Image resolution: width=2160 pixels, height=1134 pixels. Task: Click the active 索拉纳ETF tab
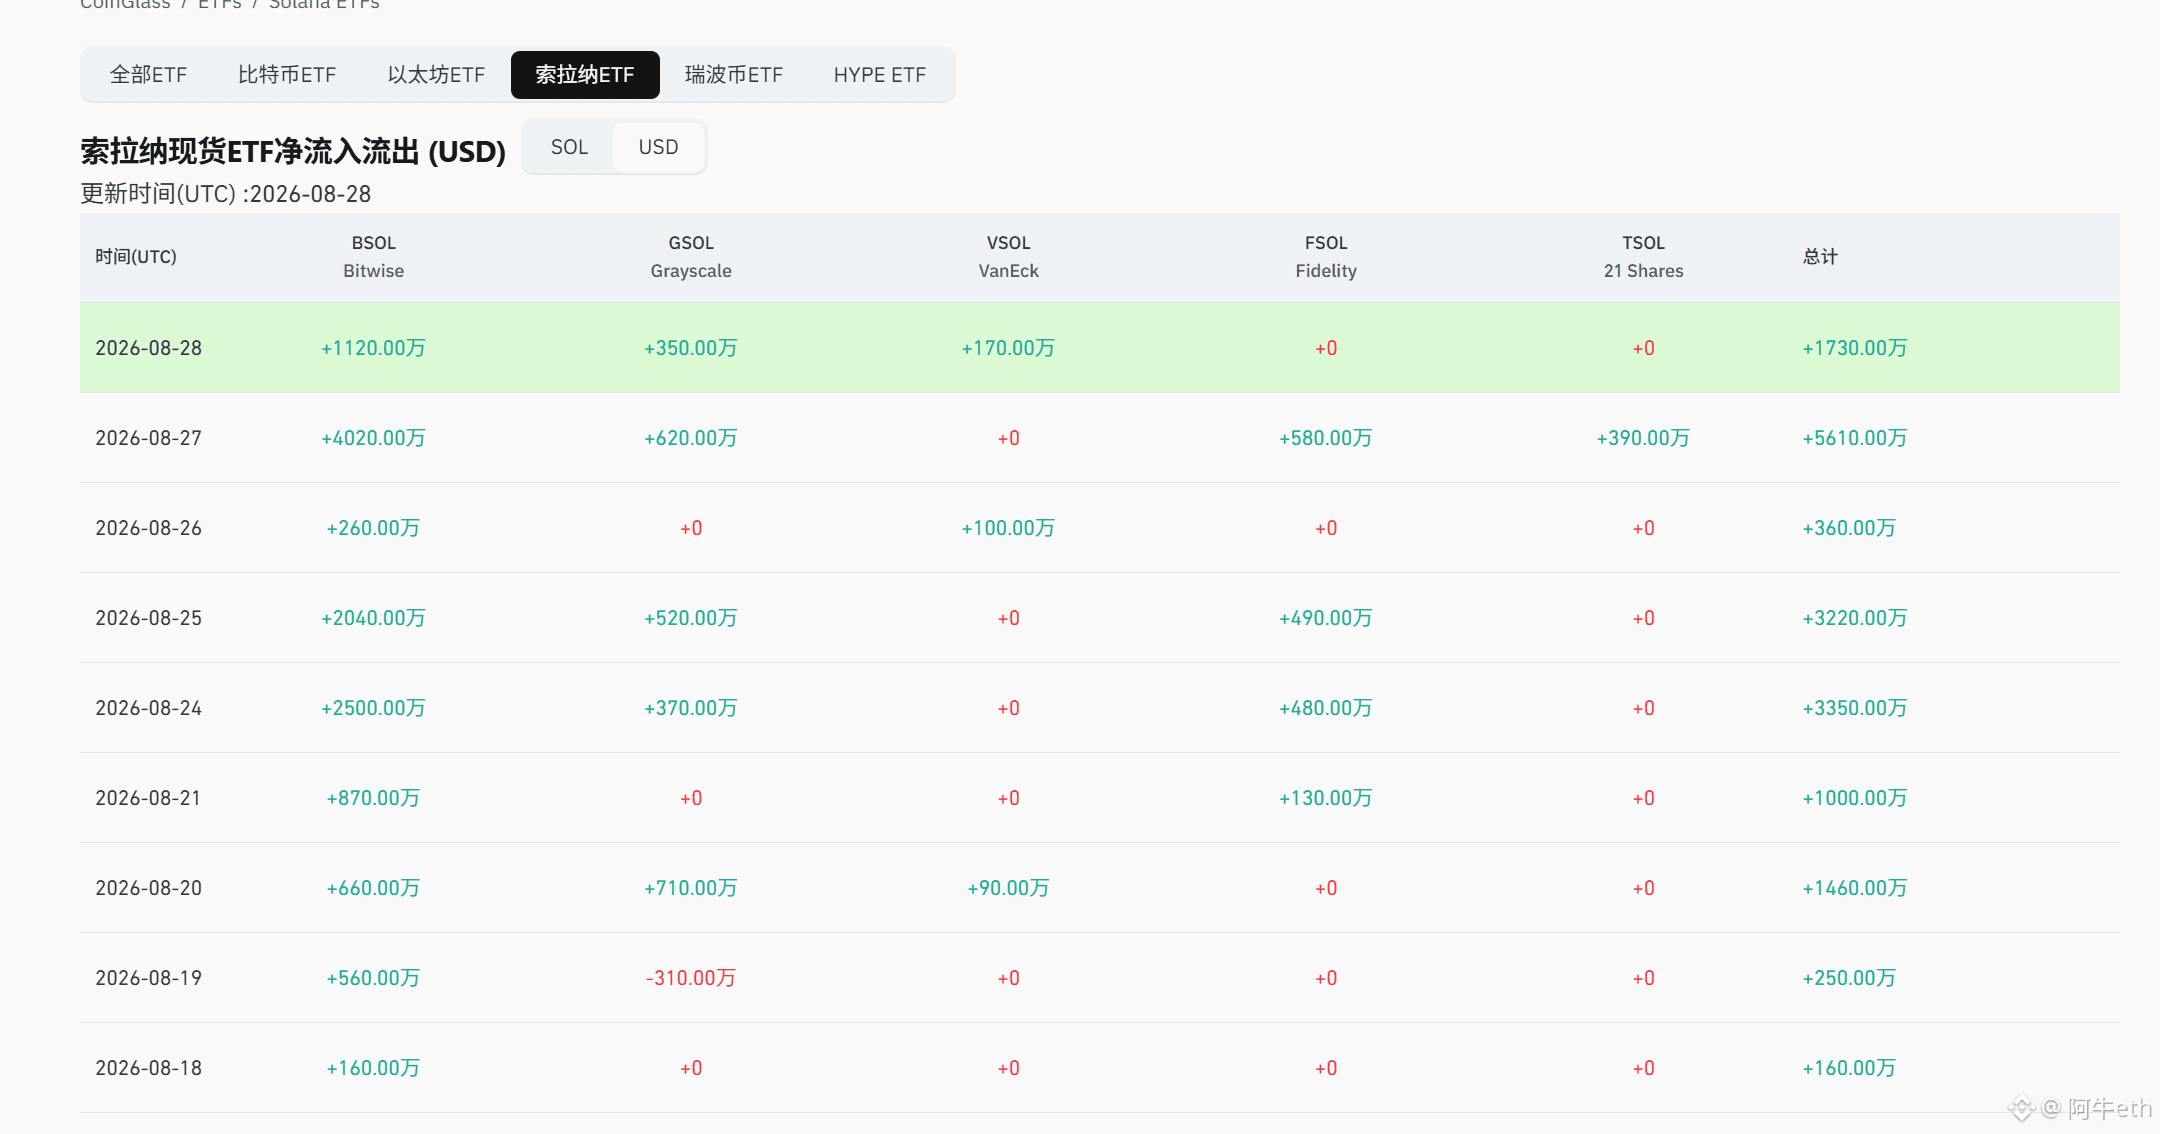[585, 75]
